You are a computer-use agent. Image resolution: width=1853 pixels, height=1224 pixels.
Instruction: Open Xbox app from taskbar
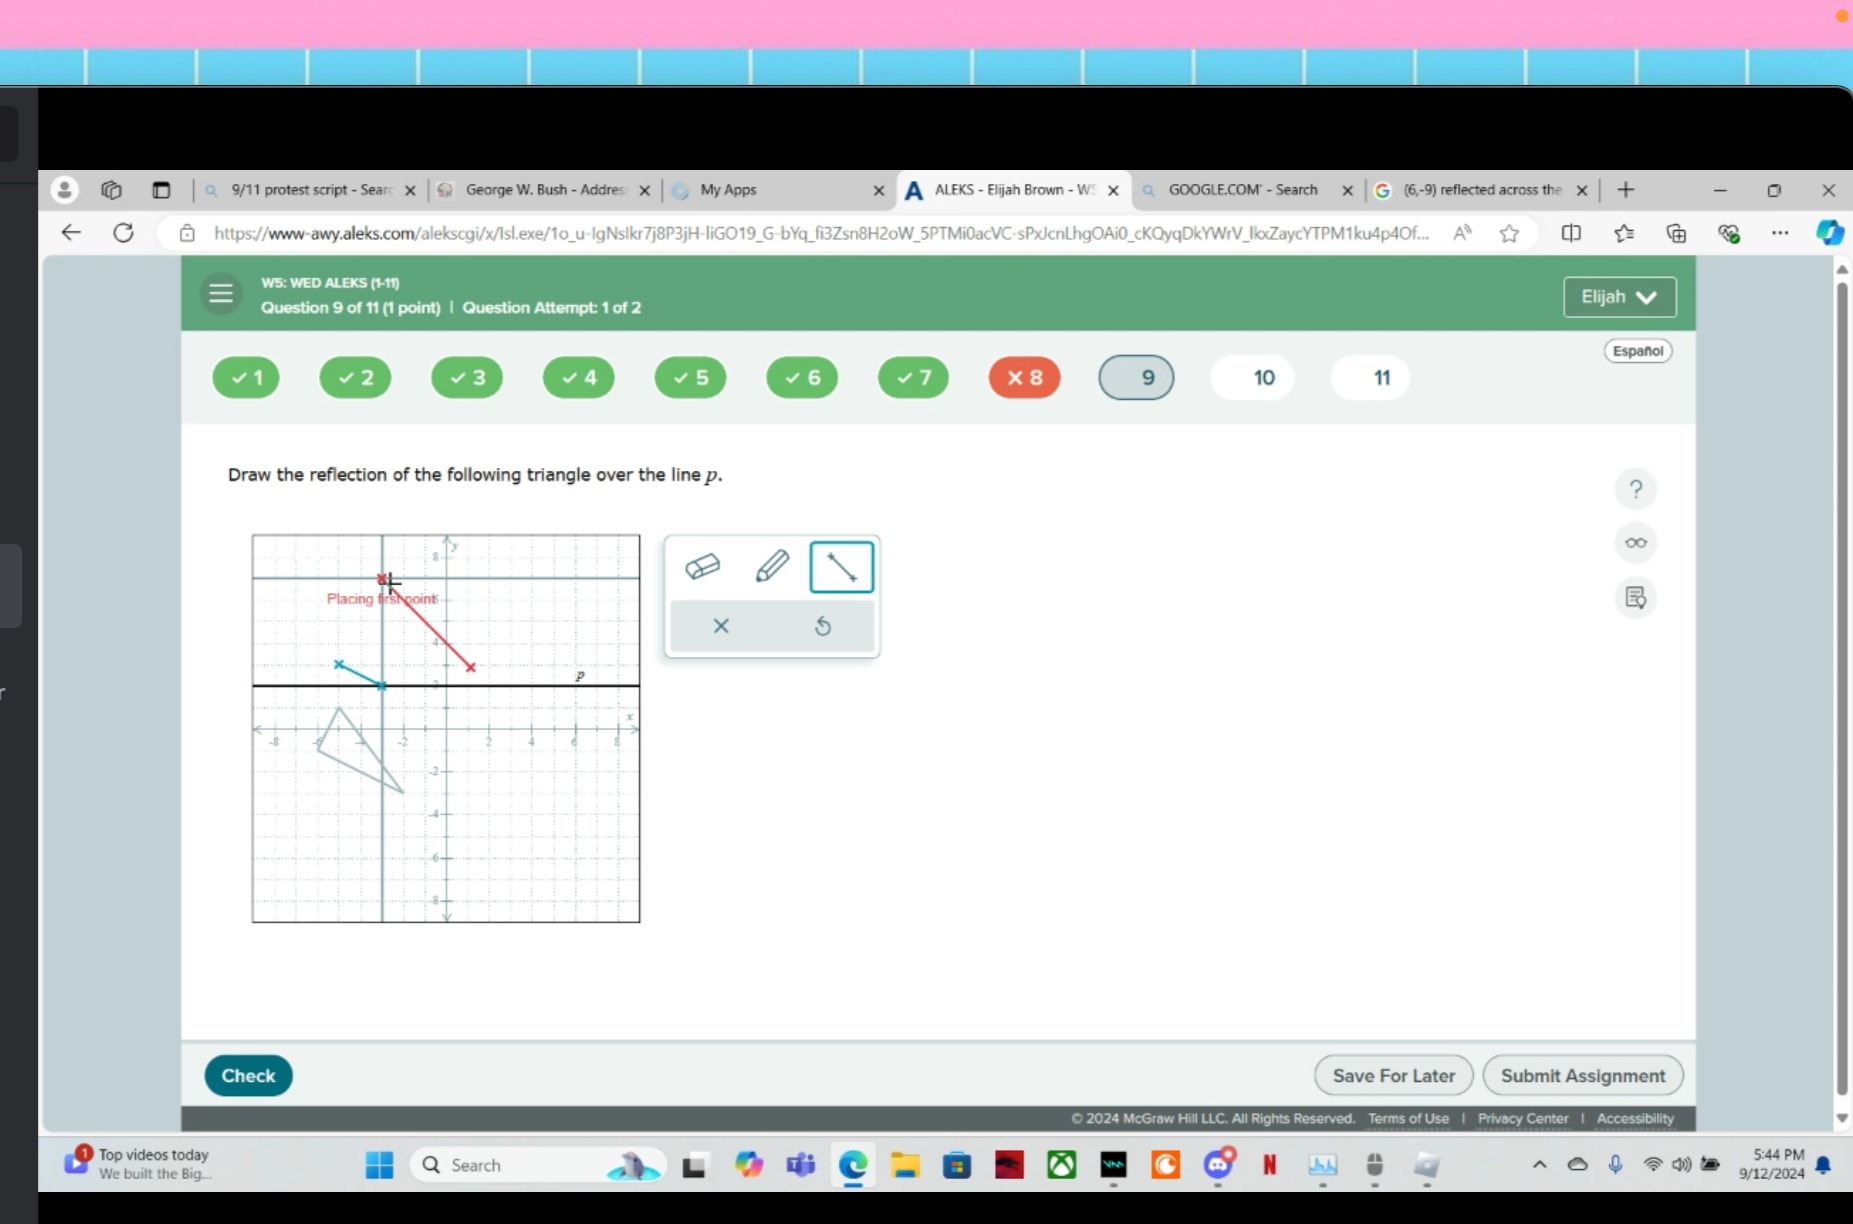point(1062,1165)
